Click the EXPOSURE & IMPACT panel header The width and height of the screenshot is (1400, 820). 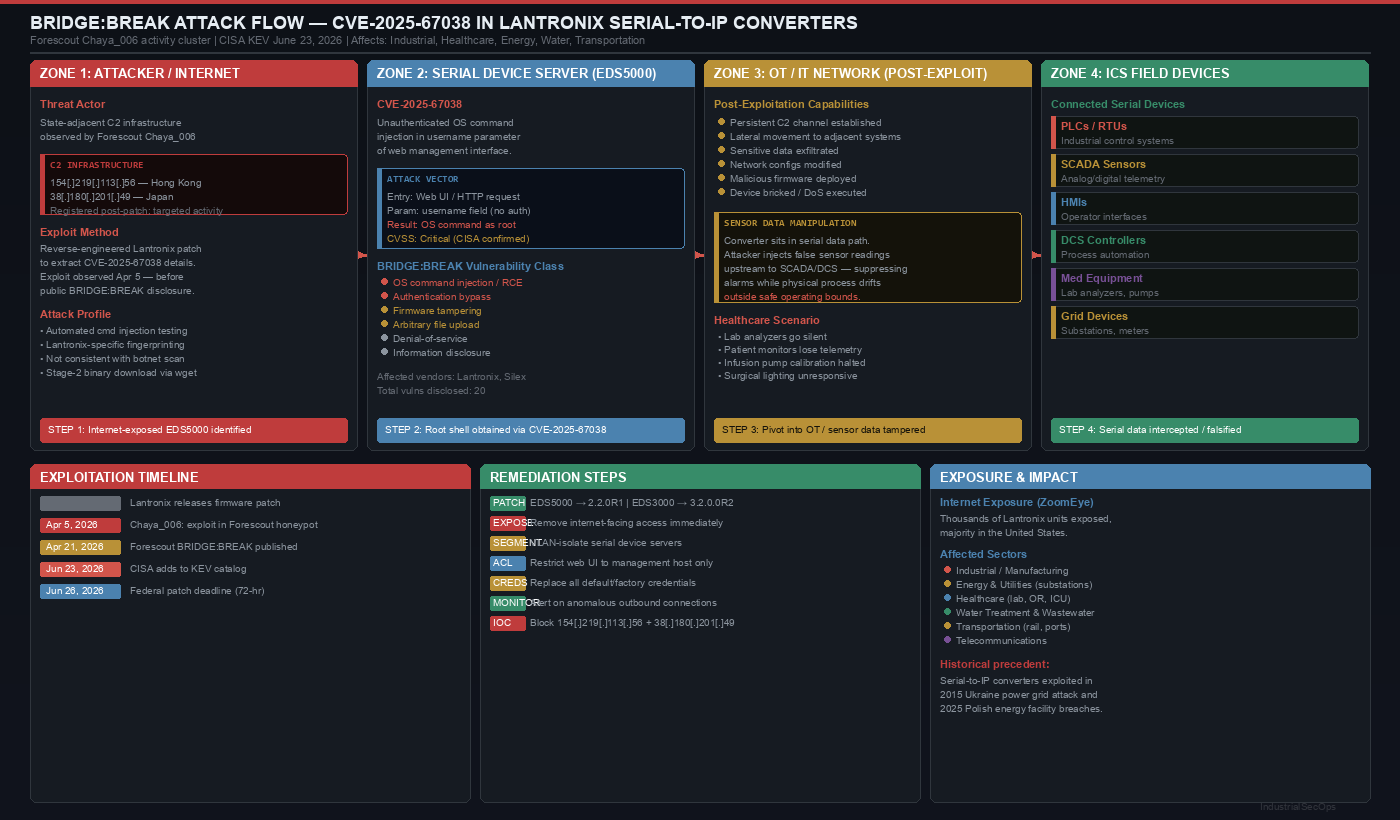[1150, 477]
